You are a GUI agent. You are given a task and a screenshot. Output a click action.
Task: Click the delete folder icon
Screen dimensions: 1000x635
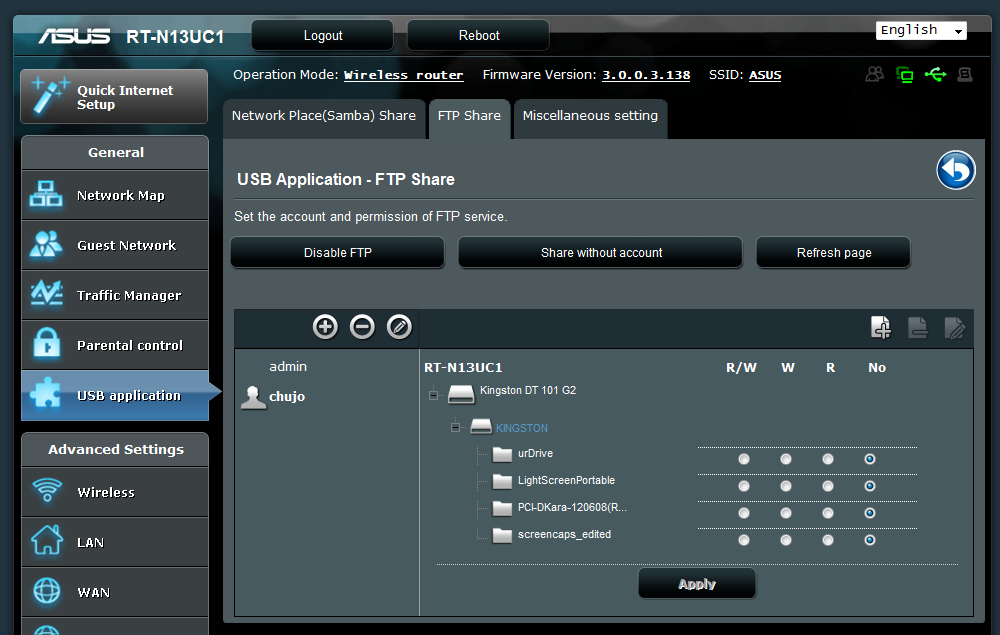[918, 327]
